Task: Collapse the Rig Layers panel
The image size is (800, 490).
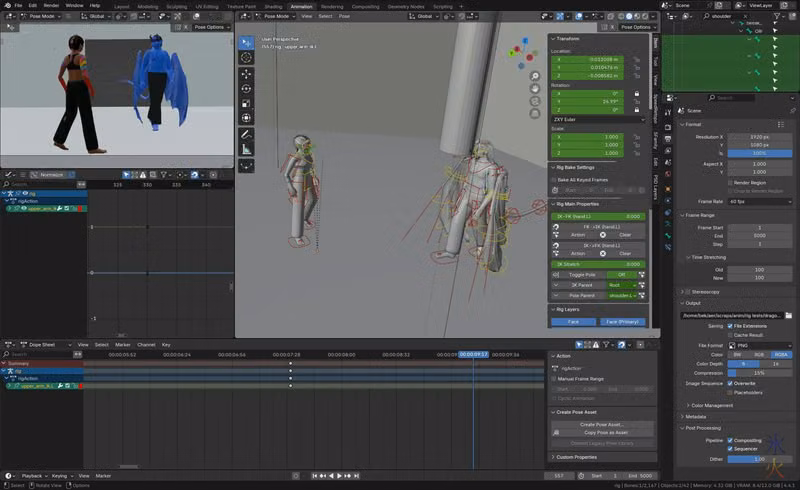Action: point(567,309)
